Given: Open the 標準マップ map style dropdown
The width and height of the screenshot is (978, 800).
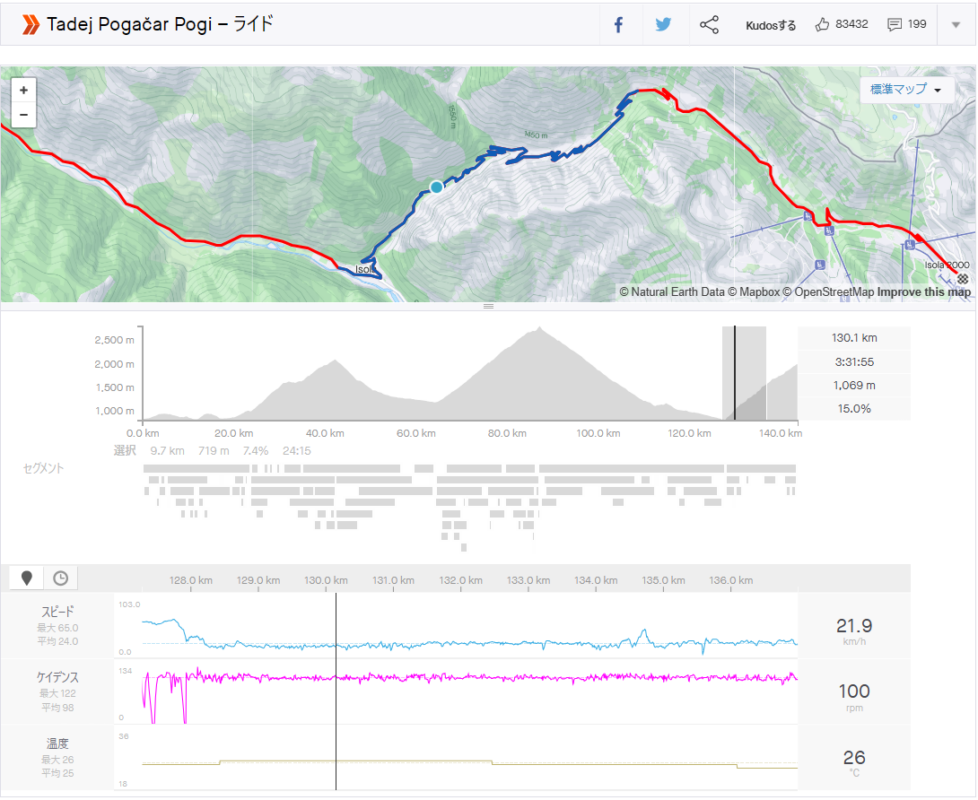Looking at the screenshot, I should (x=906, y=89).
